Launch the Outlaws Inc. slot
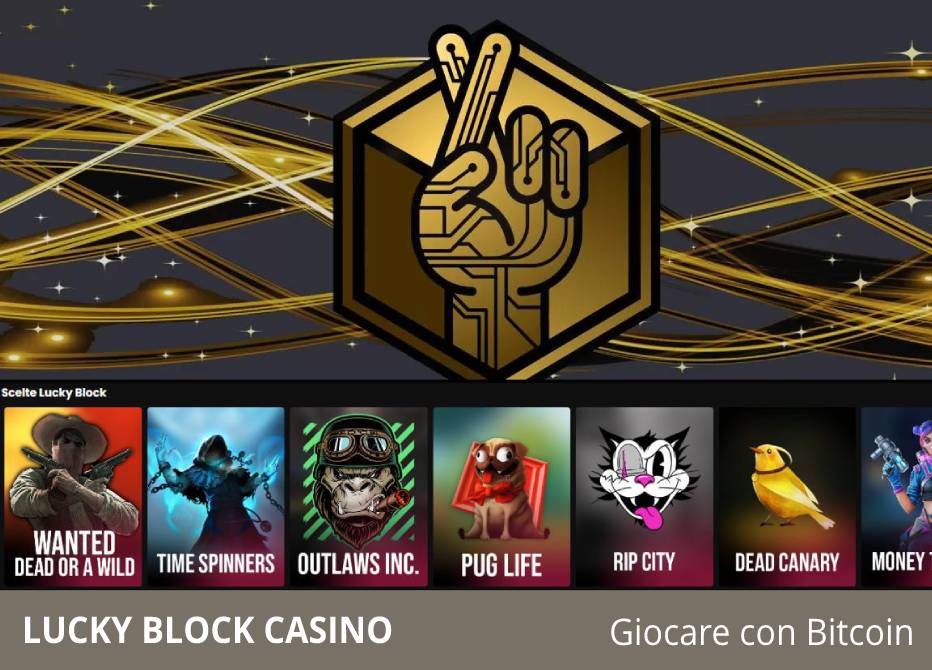This screenshot has width=932, height=670. point(358,496)
